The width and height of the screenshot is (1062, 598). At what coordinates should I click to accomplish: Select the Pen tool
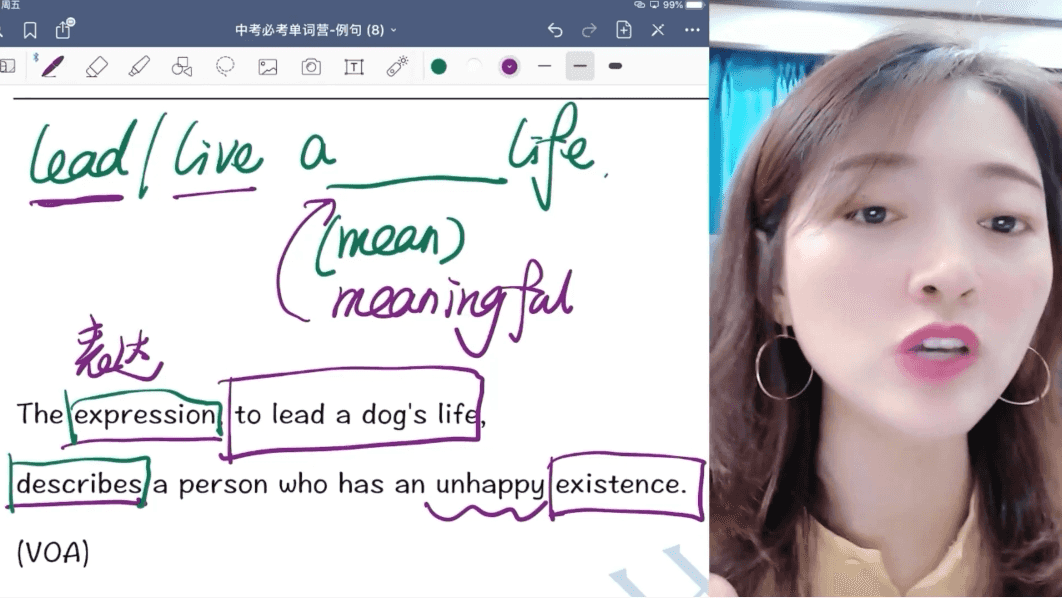pos(52,67)
